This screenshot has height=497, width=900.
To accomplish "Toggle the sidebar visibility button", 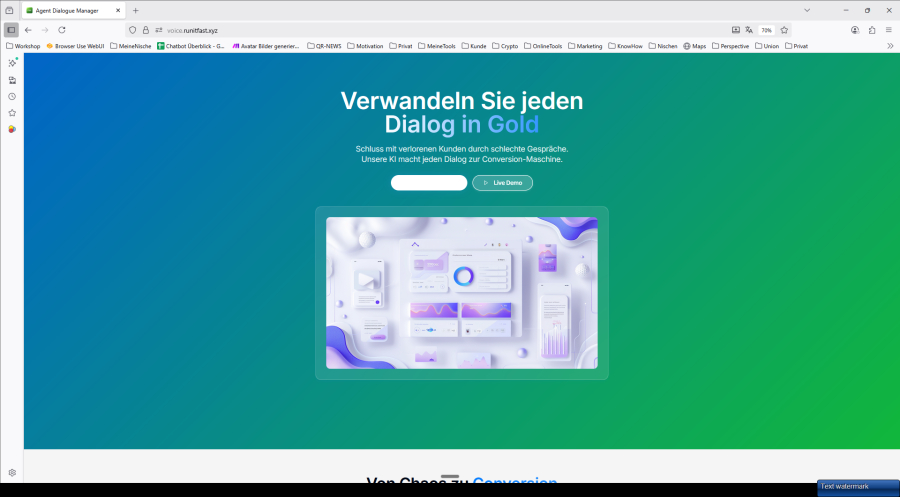I will pos(11,30).
